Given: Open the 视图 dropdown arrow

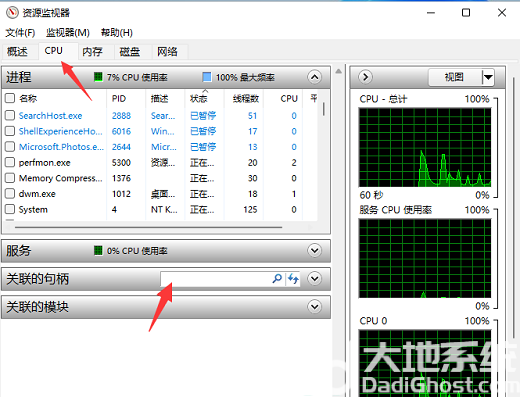Looking at the screenshot, I should (488, 77).
